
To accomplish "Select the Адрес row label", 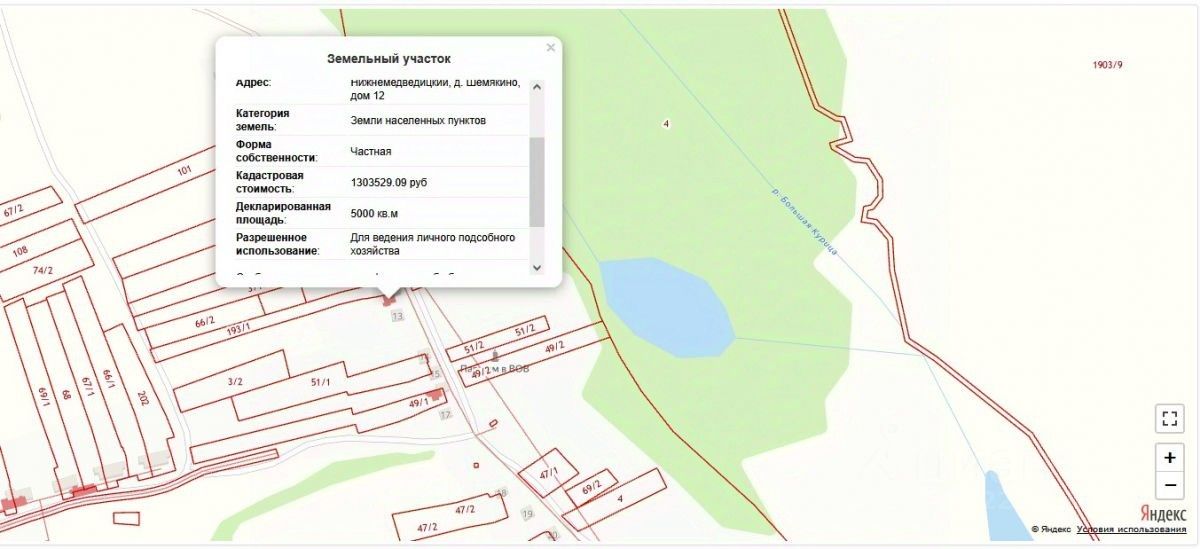I will pos(253,82).
